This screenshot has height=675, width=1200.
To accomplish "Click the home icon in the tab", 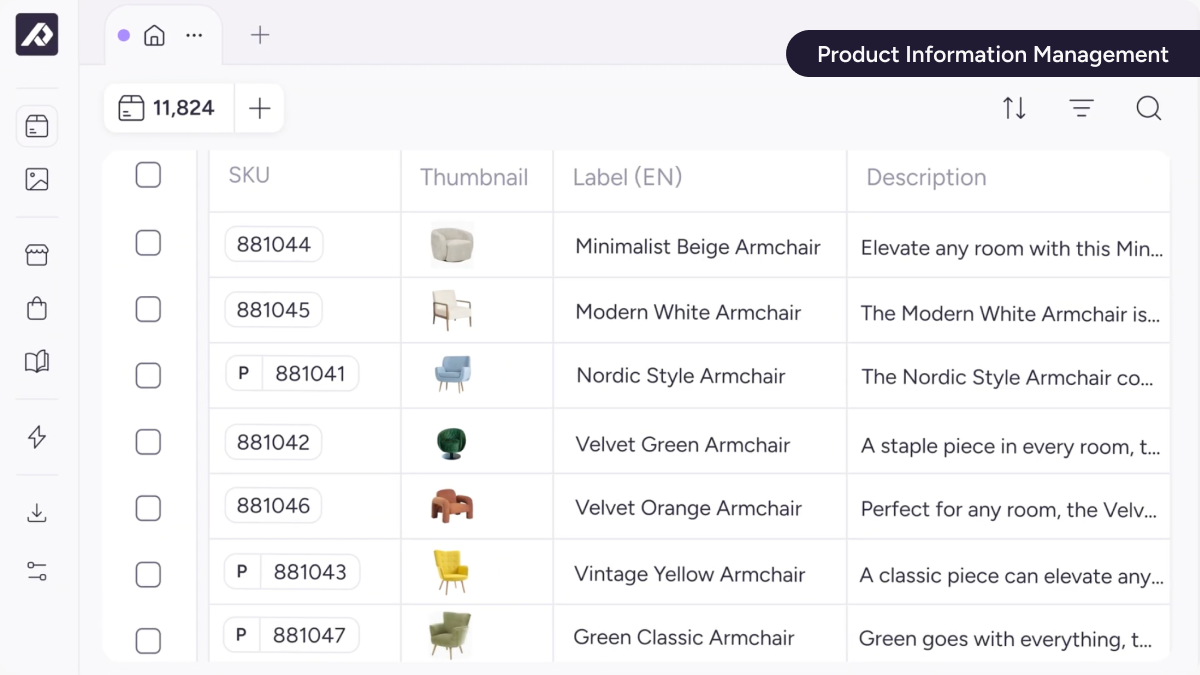I will 154,36.
